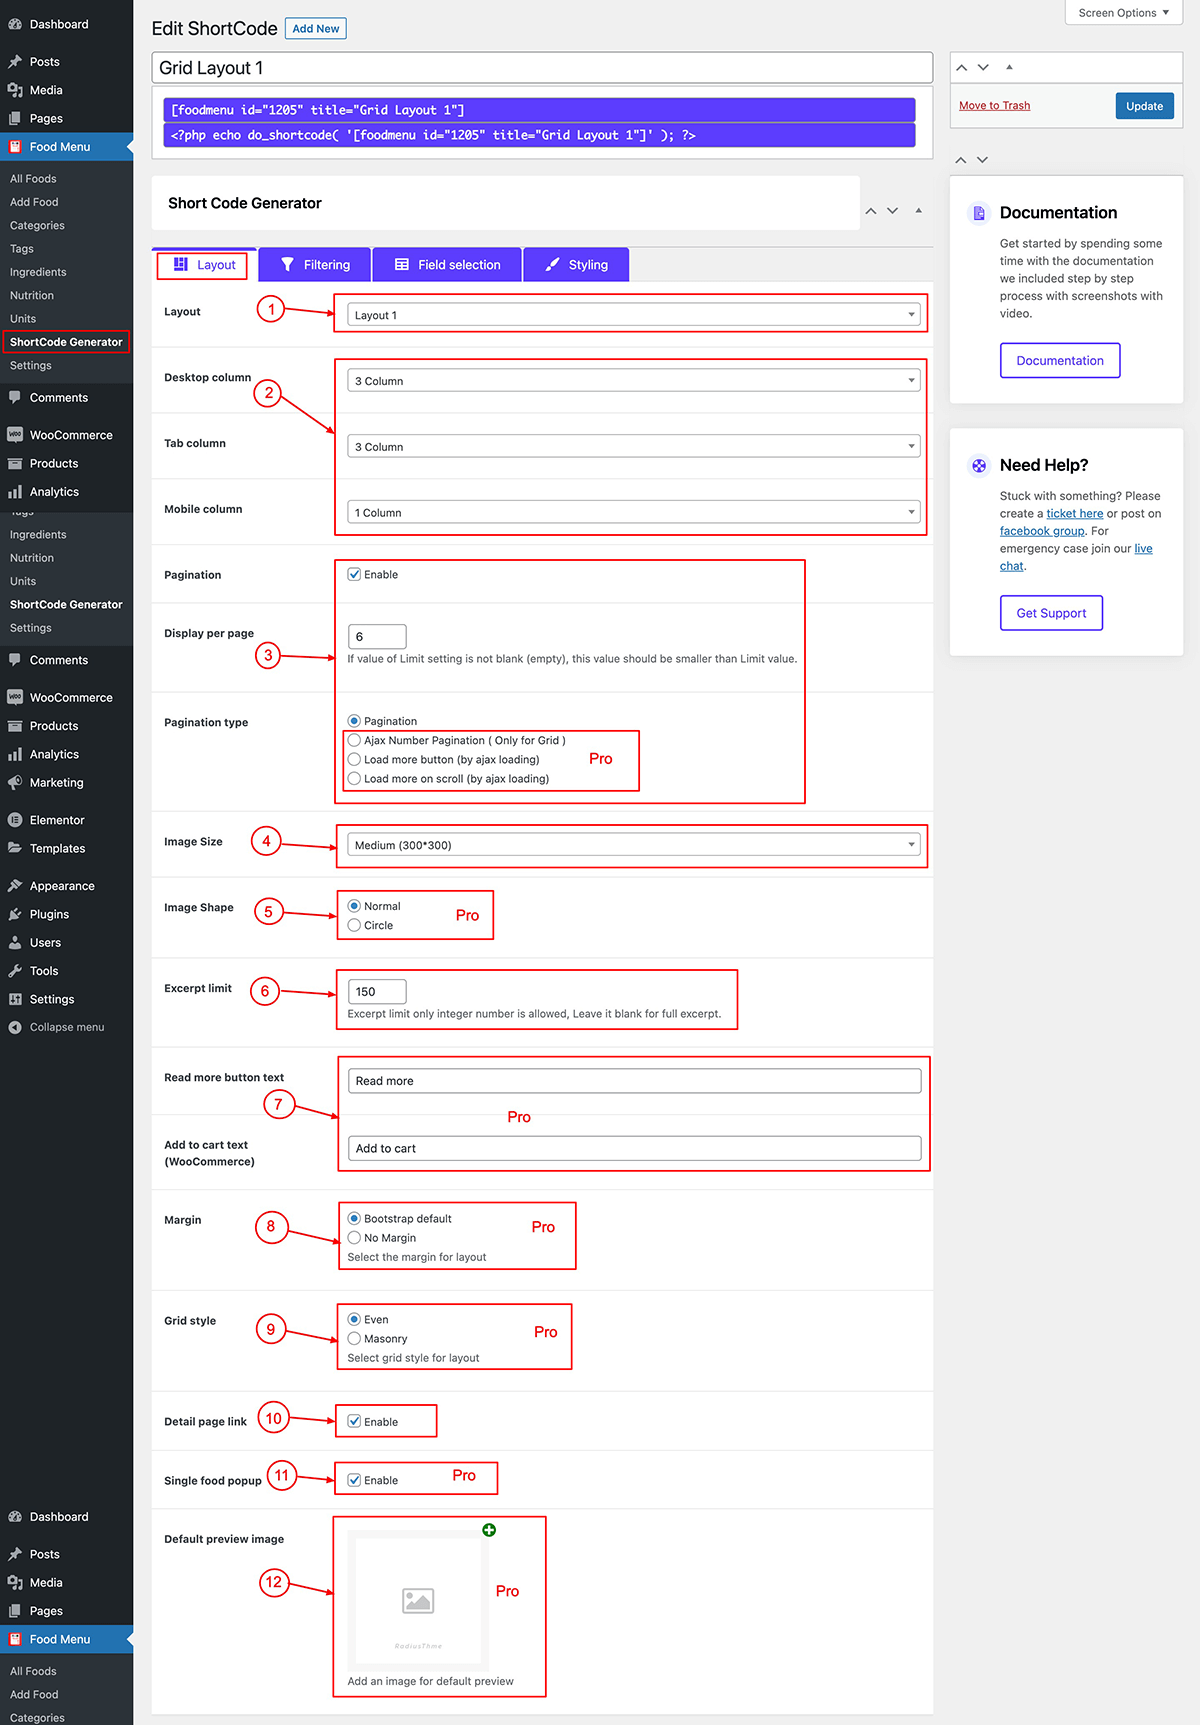This screenshot has width=1200, height=1725.
Task: Click the Get Support button
Action: (x=1051, y=613)
